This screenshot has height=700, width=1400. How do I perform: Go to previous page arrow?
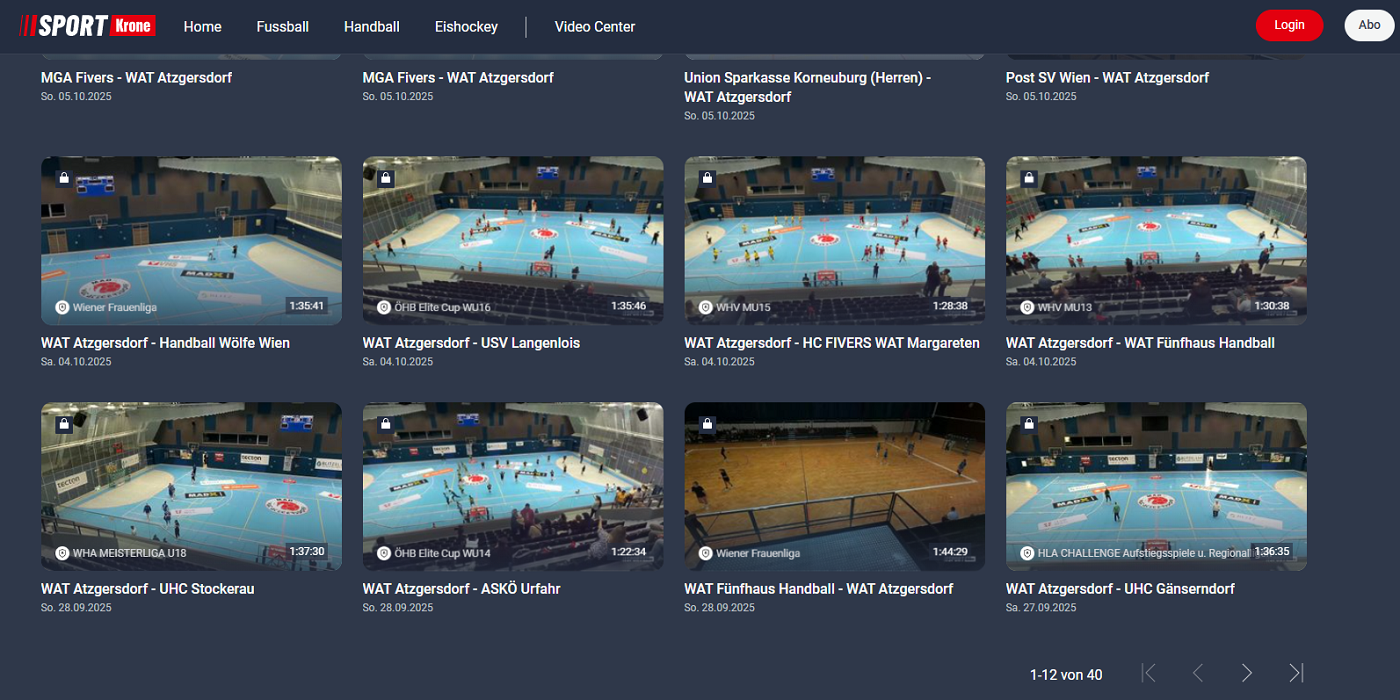[1197, 673]
